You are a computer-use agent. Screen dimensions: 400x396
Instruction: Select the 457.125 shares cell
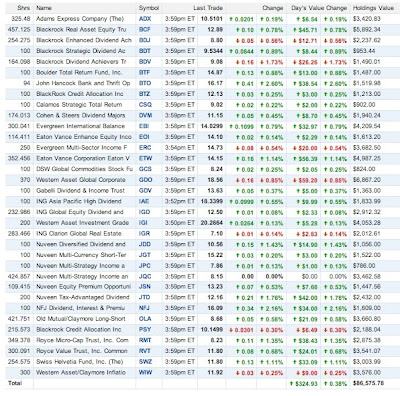19,30
